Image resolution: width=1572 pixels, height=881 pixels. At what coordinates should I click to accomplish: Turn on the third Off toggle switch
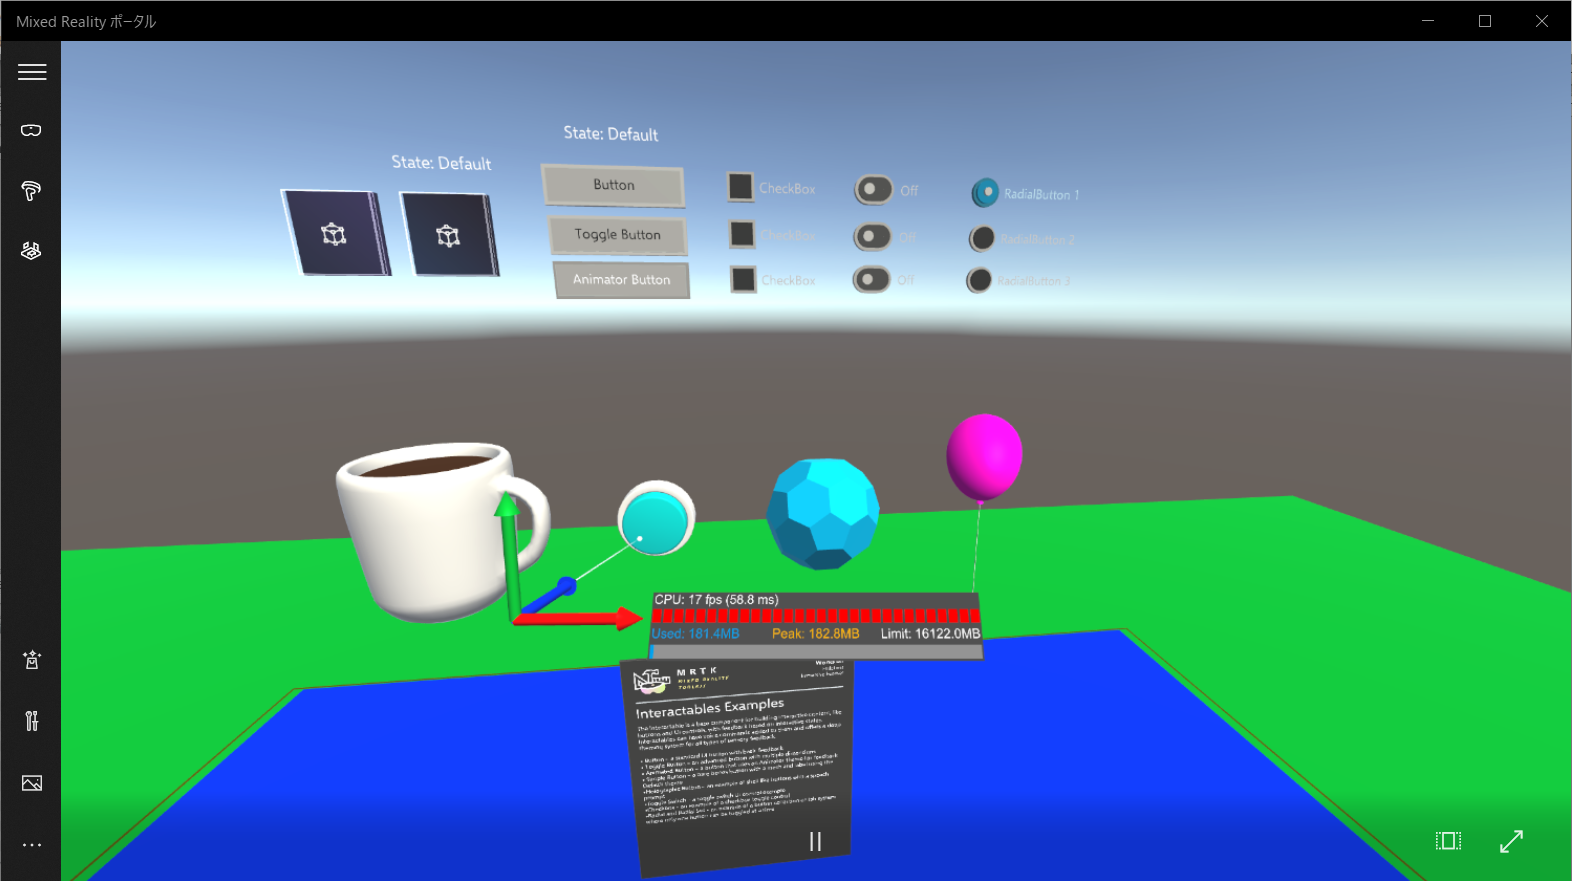[871, 279]
